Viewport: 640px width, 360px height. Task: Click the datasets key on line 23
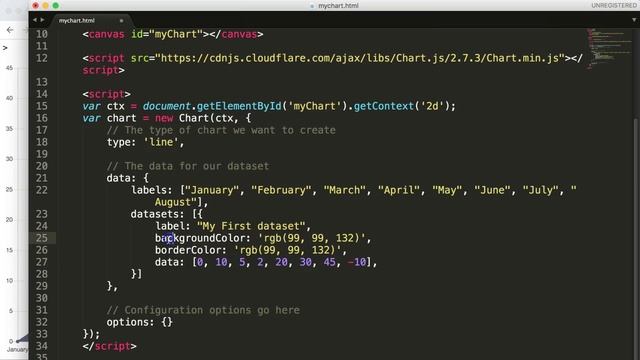point(155,214)
